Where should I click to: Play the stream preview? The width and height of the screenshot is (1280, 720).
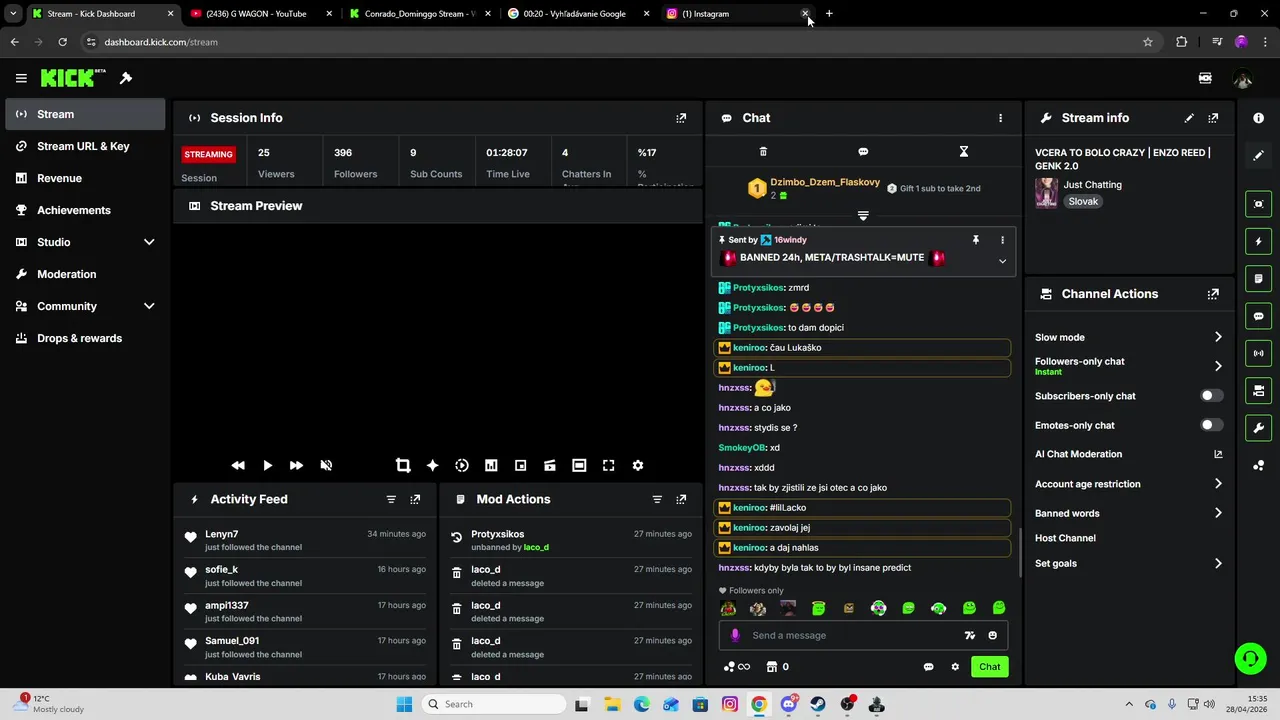pyautogui.click(x=267, y=465)
